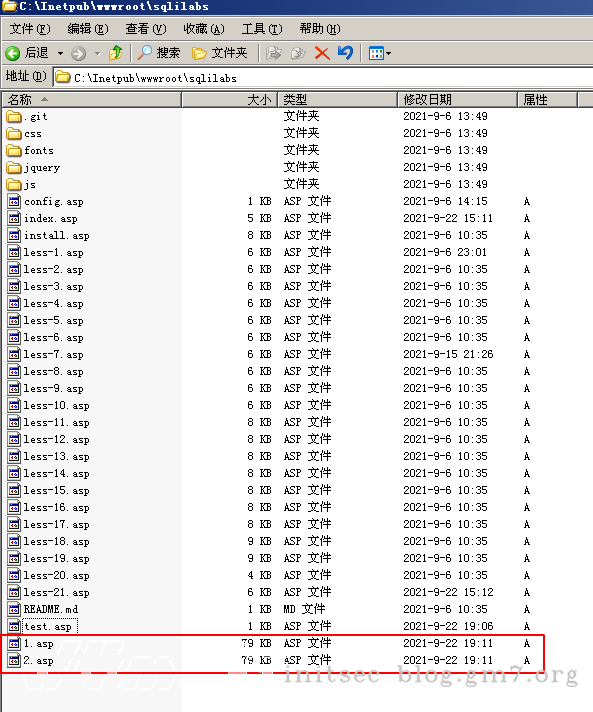The height and width of the screenshot is (712, 593).
Task: Click the green Back arrow icon
Action: pyautogui.click(x=13, y=53)
